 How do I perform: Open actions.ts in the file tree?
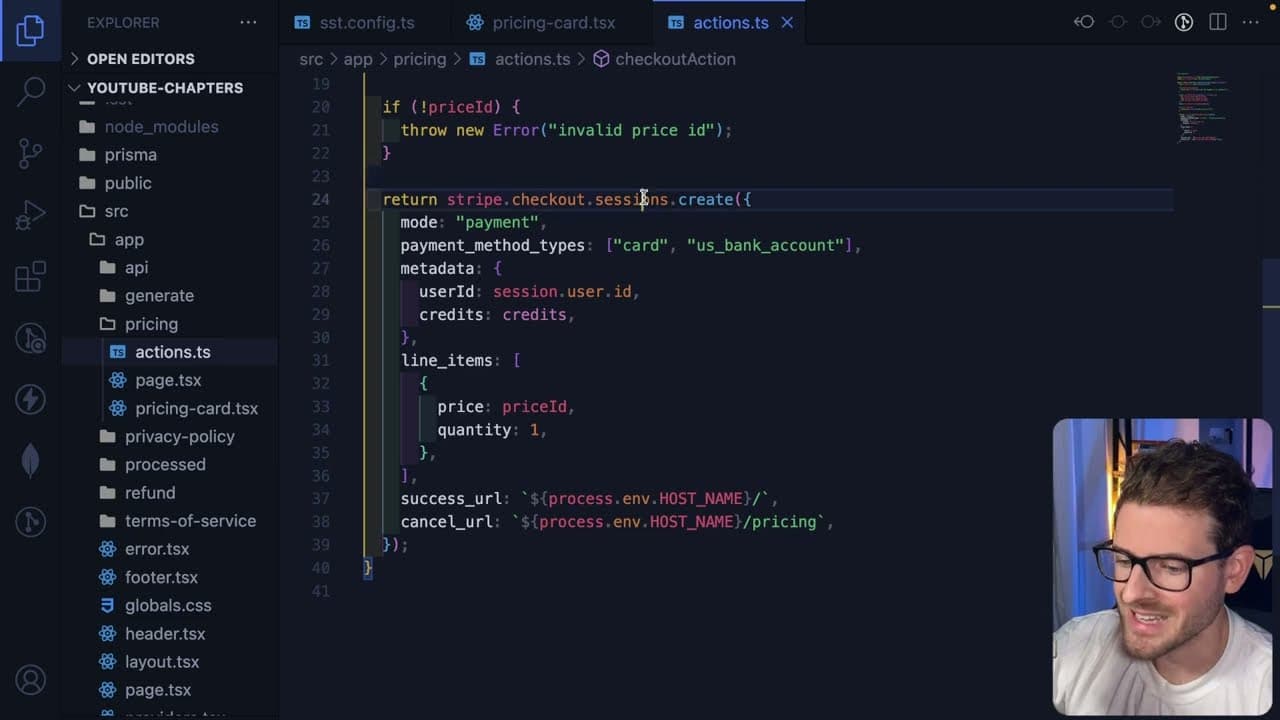pos(172,352)
